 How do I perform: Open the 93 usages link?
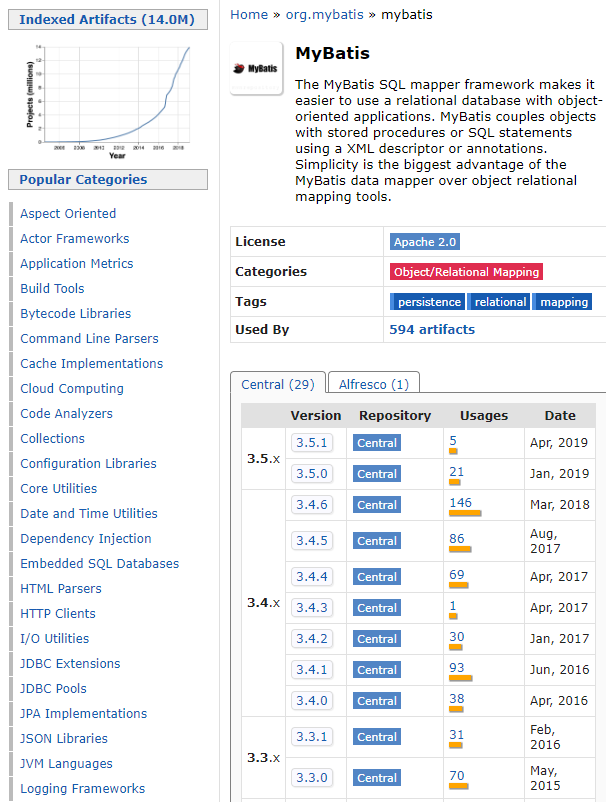pos(457,667)
